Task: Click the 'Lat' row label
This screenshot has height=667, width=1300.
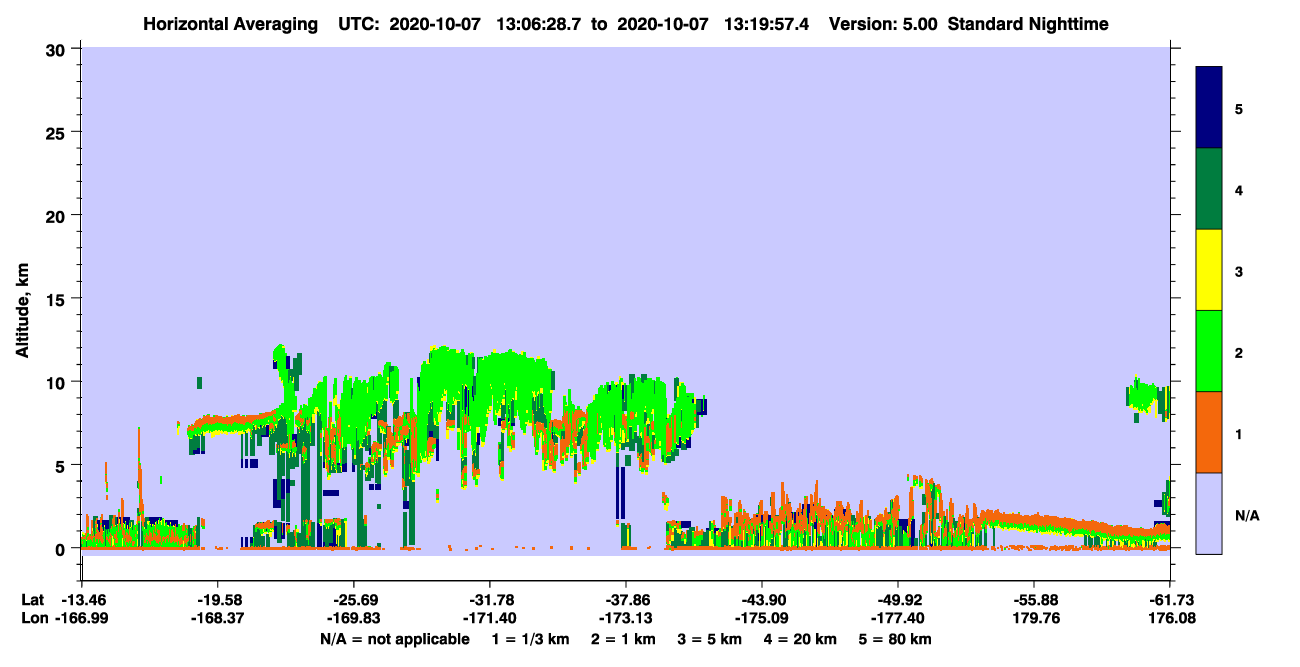Action: (33, 600)
